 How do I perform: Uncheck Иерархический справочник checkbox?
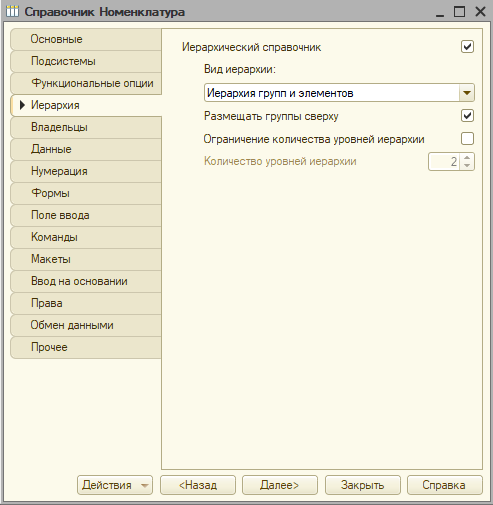click(467, 47)
